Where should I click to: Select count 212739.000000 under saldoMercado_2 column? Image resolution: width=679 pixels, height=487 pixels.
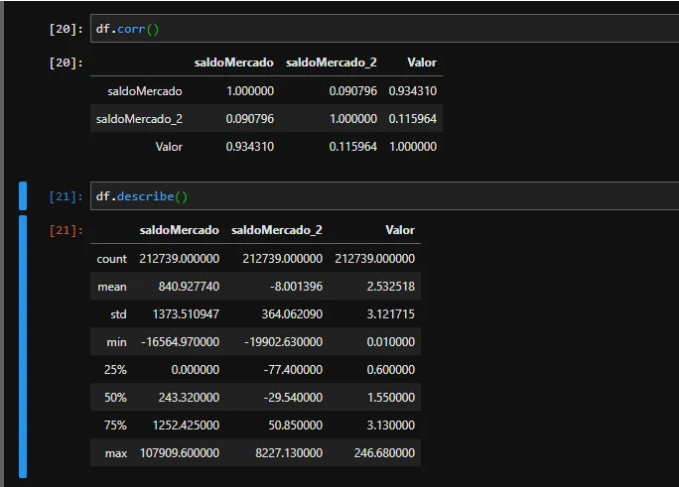coord(282,259)
